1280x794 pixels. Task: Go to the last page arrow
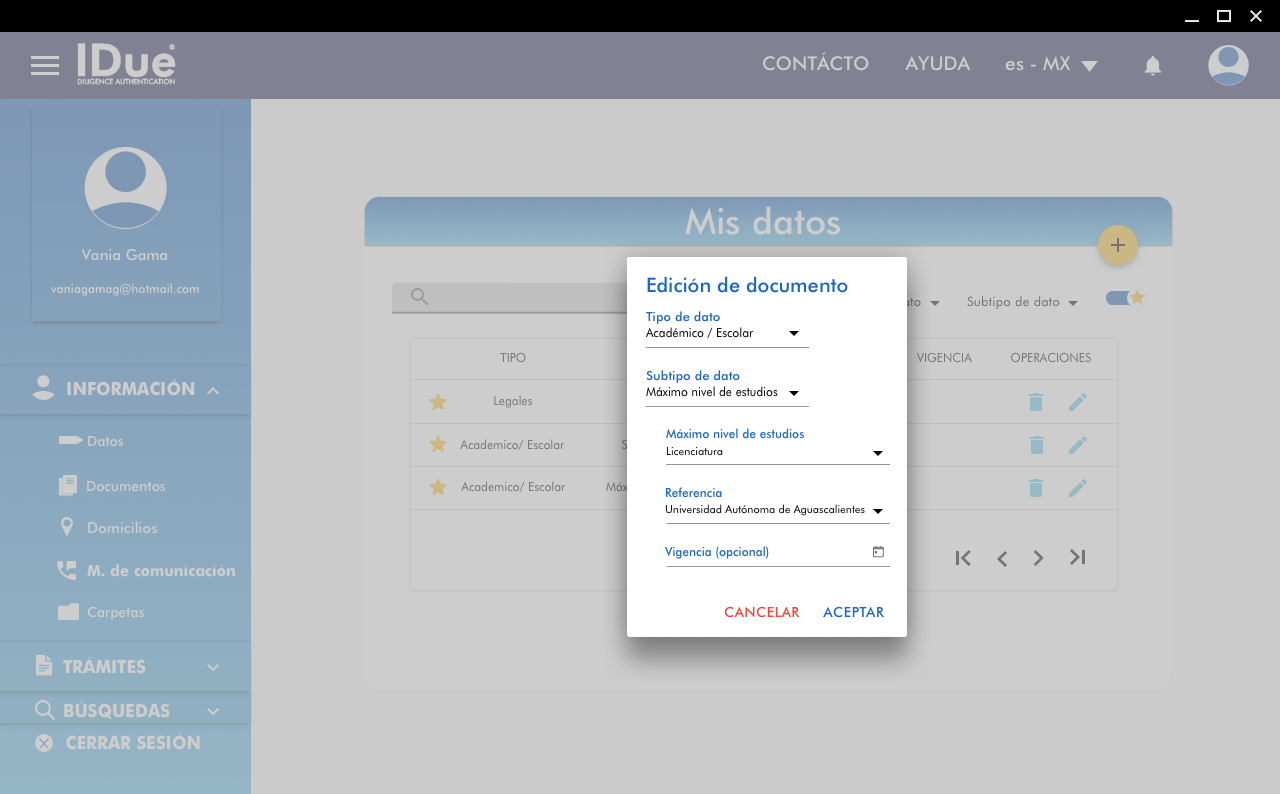(x=1077, y=558)
